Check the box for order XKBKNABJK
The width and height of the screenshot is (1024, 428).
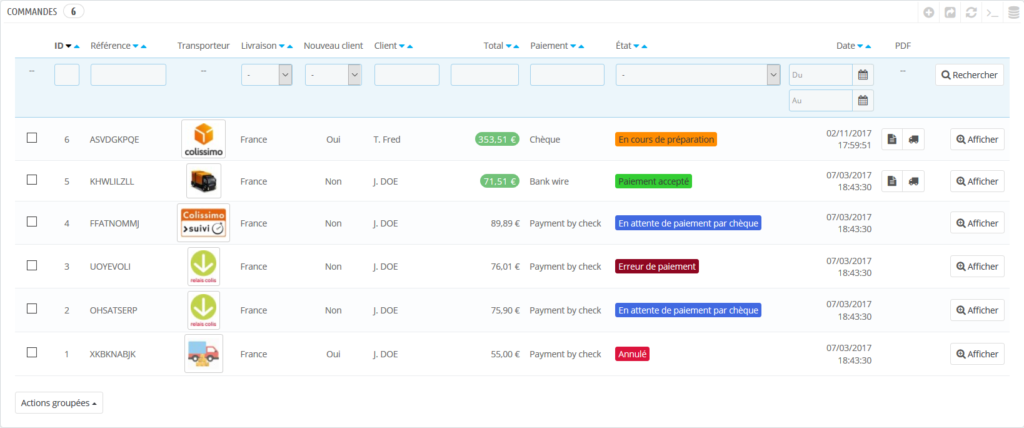pyautogui.click(x=32, y=353)
